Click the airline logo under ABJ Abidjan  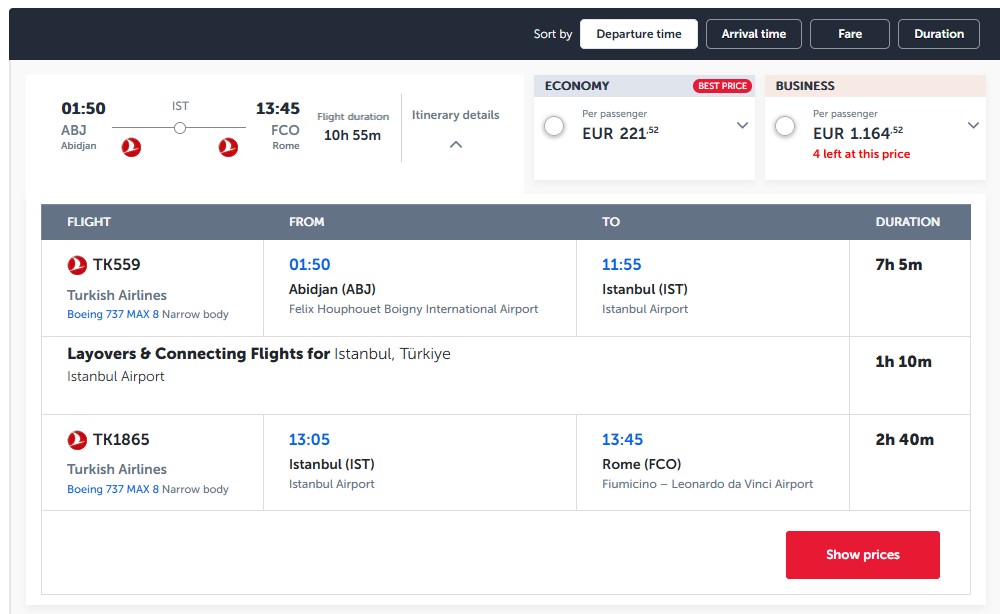131,147
